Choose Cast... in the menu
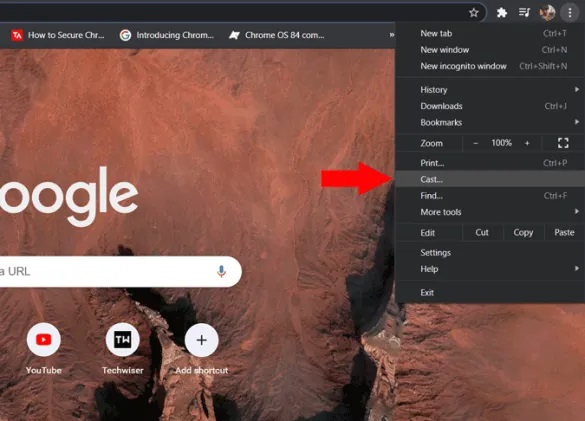This screenshot has width=585, height=421. pyautogui.click(x=490, y=180)
